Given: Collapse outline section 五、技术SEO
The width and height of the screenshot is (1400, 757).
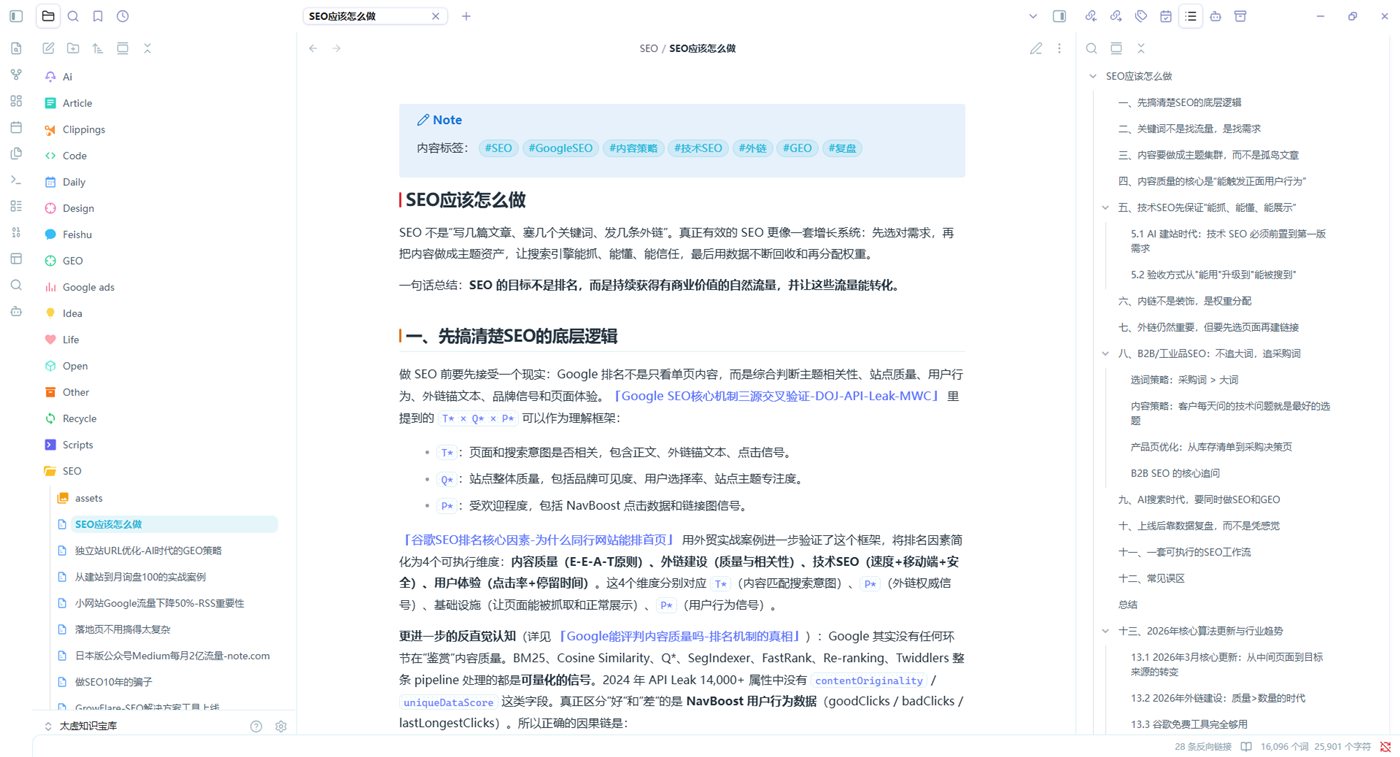Looking at the screenshot, I should [1105, 207].
